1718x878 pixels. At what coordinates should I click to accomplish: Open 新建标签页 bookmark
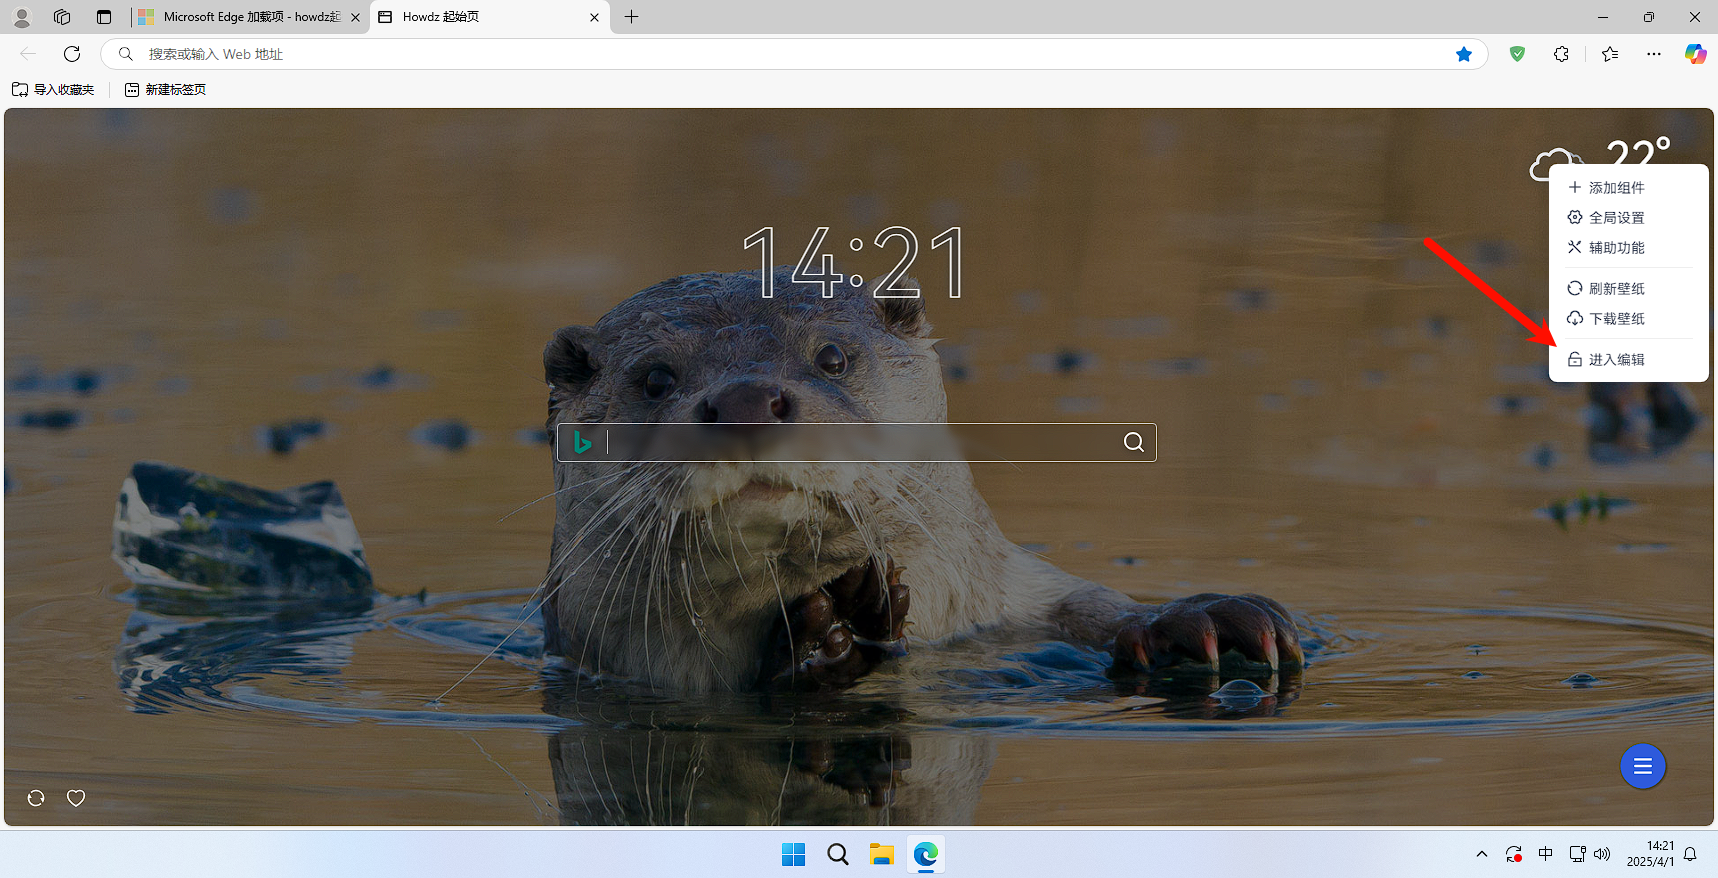(165, 89)
